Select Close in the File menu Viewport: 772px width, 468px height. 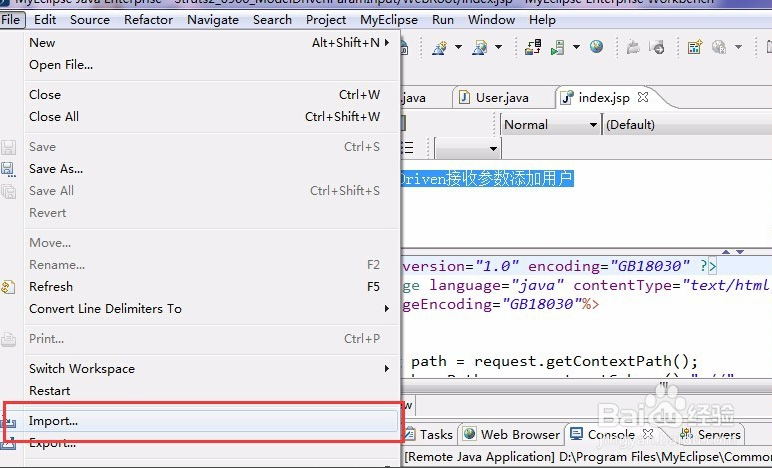[x=211, y=94]
